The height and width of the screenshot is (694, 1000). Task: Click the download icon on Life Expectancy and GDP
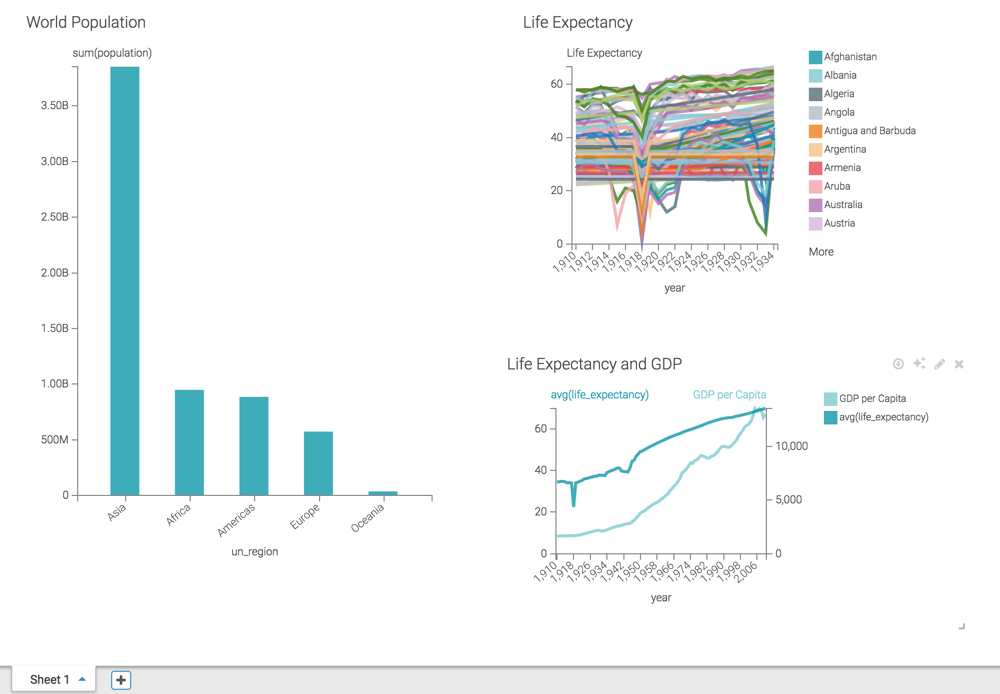tap(898, 364)
